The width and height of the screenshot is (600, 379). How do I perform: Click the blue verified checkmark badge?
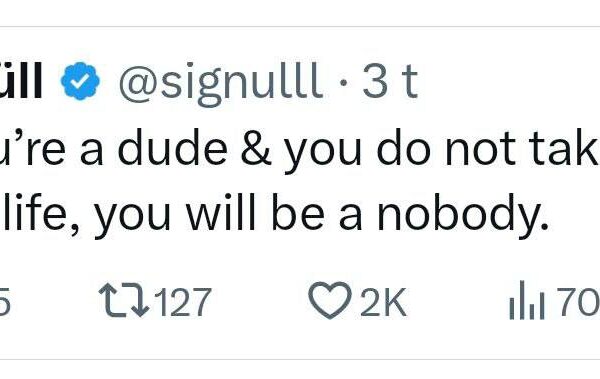click(x=80, y=81)
